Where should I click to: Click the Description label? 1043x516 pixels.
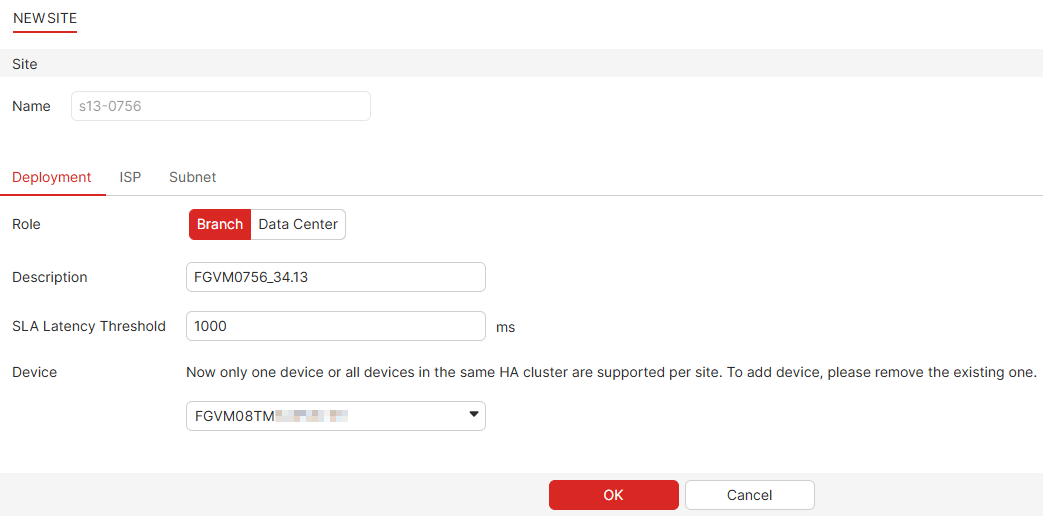point(50,277)
